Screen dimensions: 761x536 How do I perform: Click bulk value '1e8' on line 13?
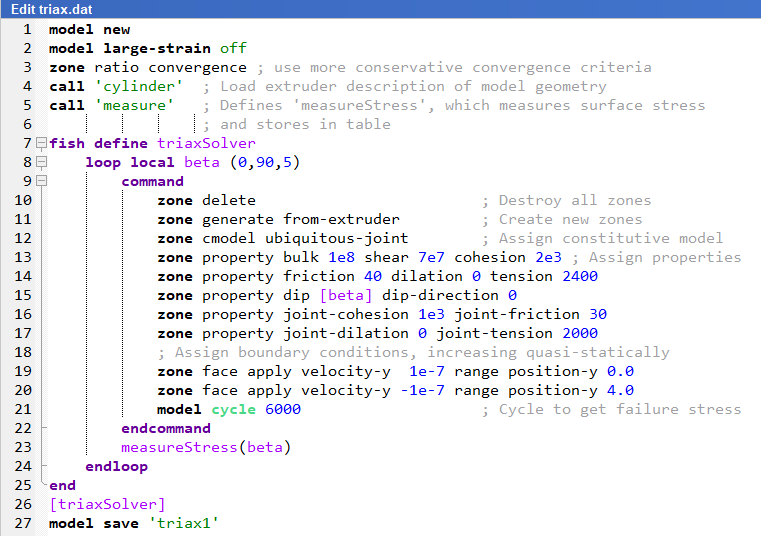(341, 257)
